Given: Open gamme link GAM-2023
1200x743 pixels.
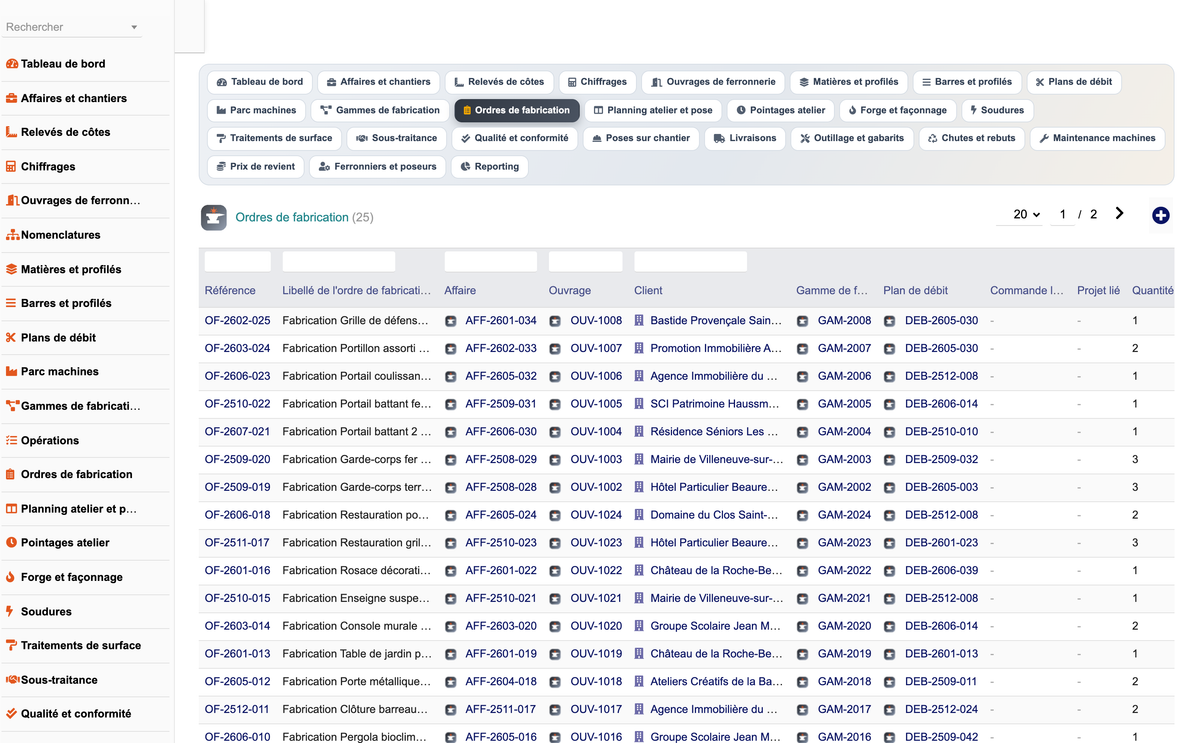Looking at the screenshot, I should (844, 543).
